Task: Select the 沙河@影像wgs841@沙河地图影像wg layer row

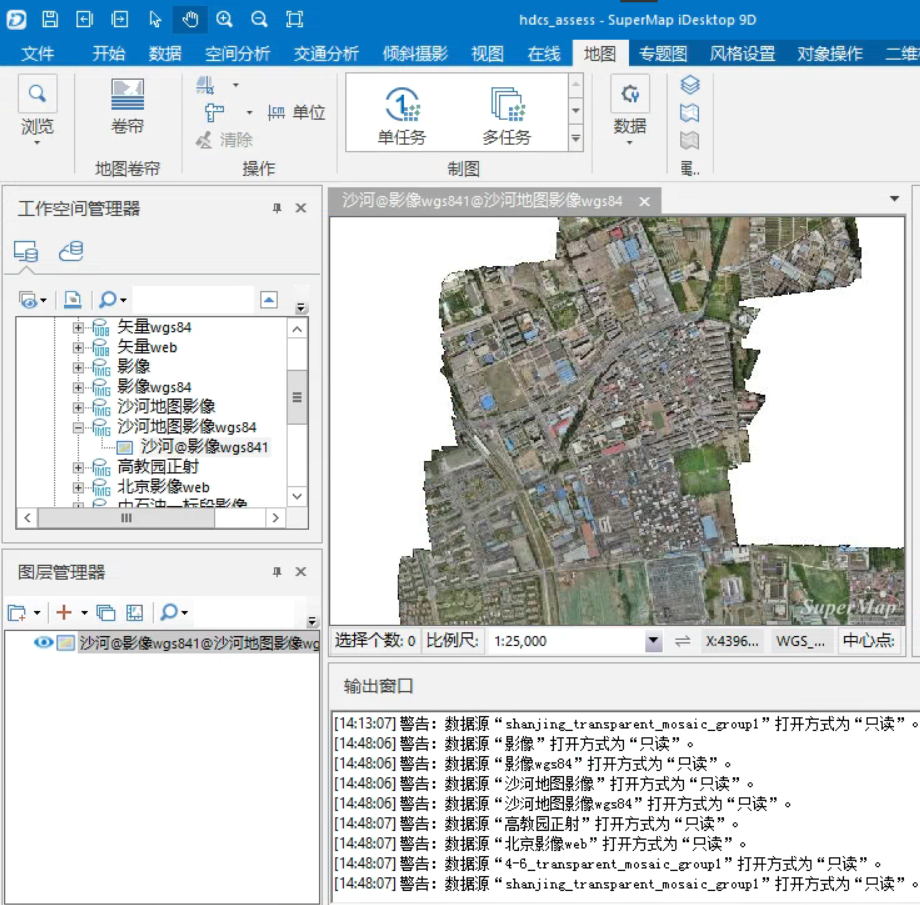Action: click(199, 643)
